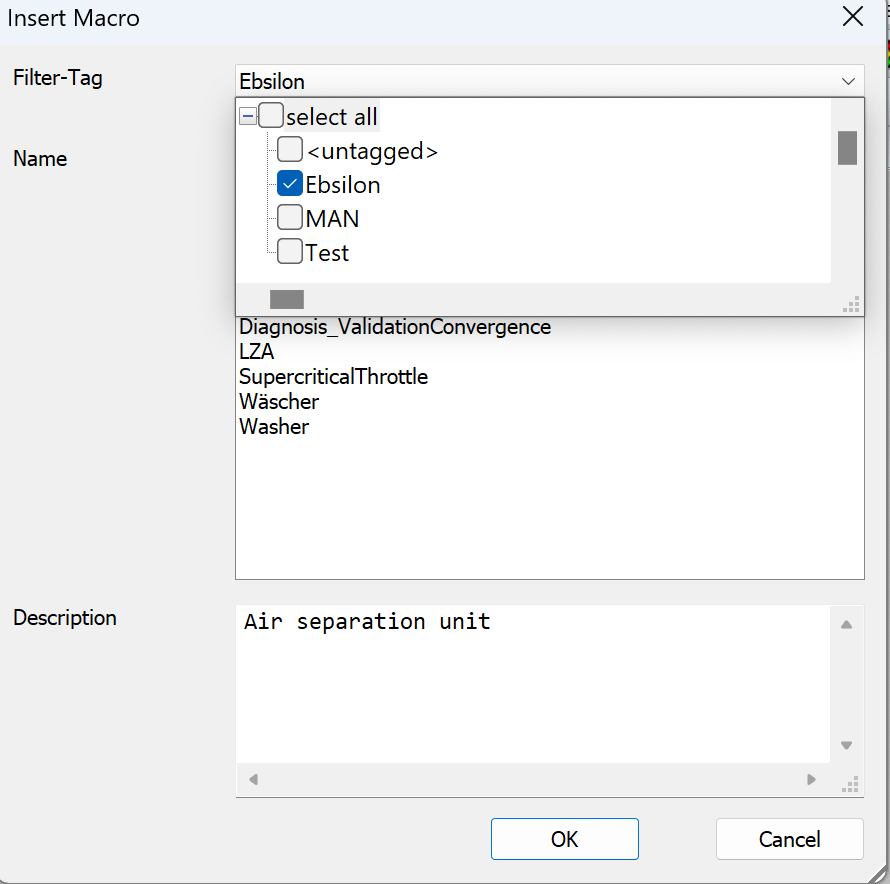Screen dimensions: 890x884
Task: Enable the MAN tag checkbox
Action: click(x=289, y=217)
